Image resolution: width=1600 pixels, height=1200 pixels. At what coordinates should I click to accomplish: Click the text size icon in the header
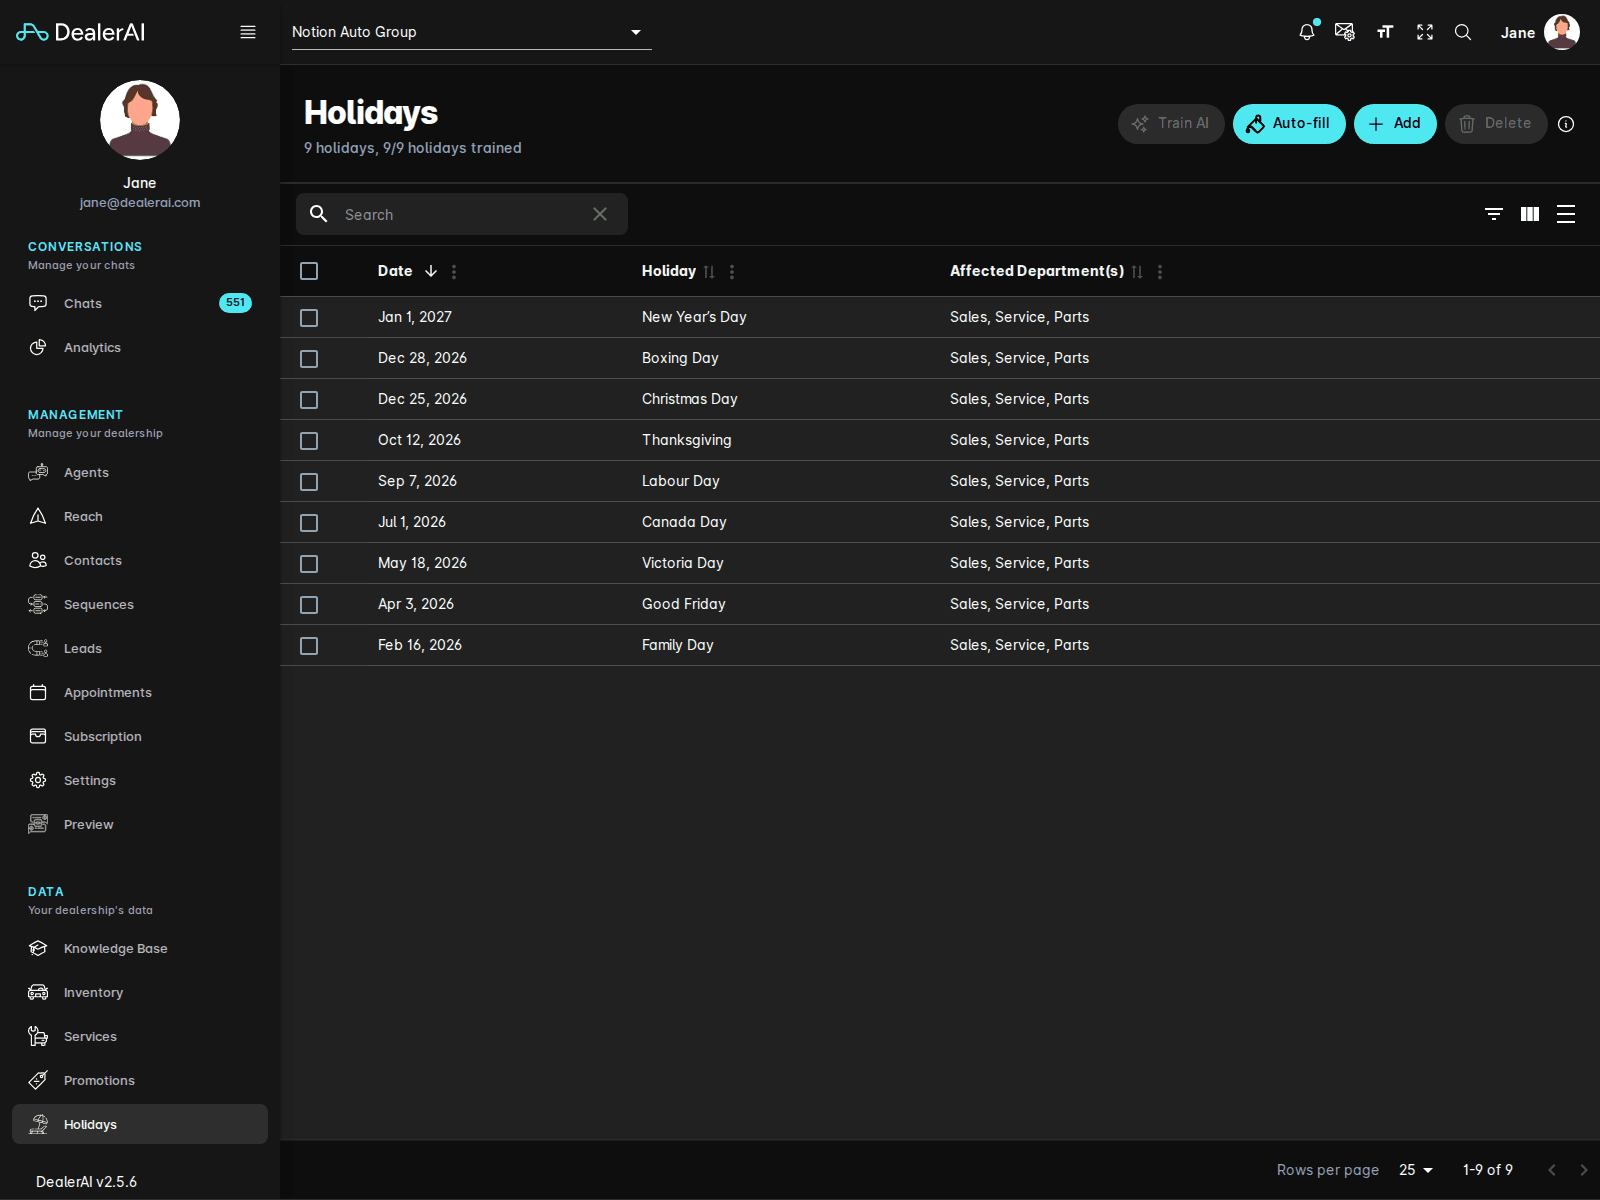(1385, 32)
